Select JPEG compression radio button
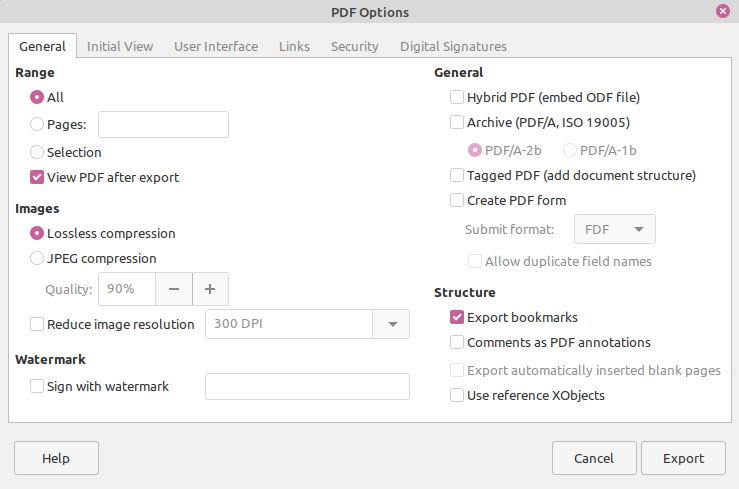The image size is (739, 489). point(38,258)
